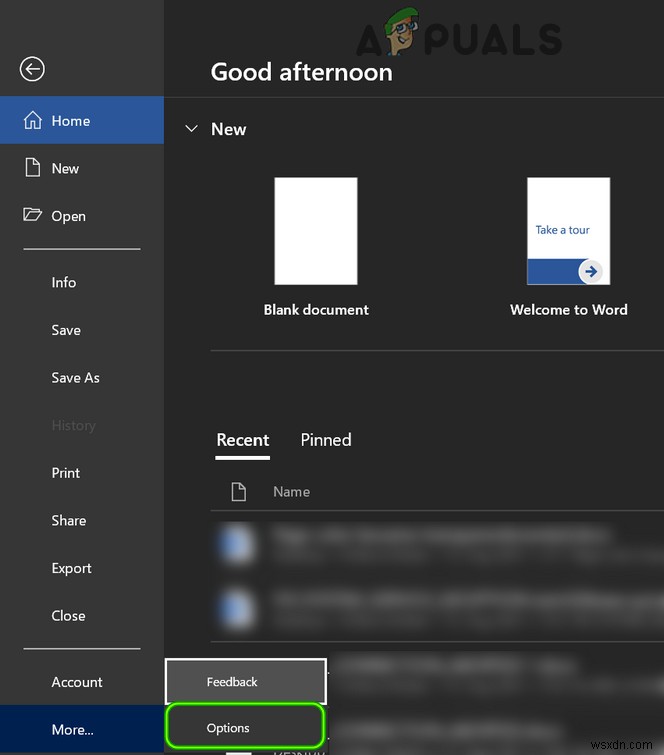The height and width of the screenshot is (755, 664).
Task: Click the Blank document label
Action: point(316,310)
